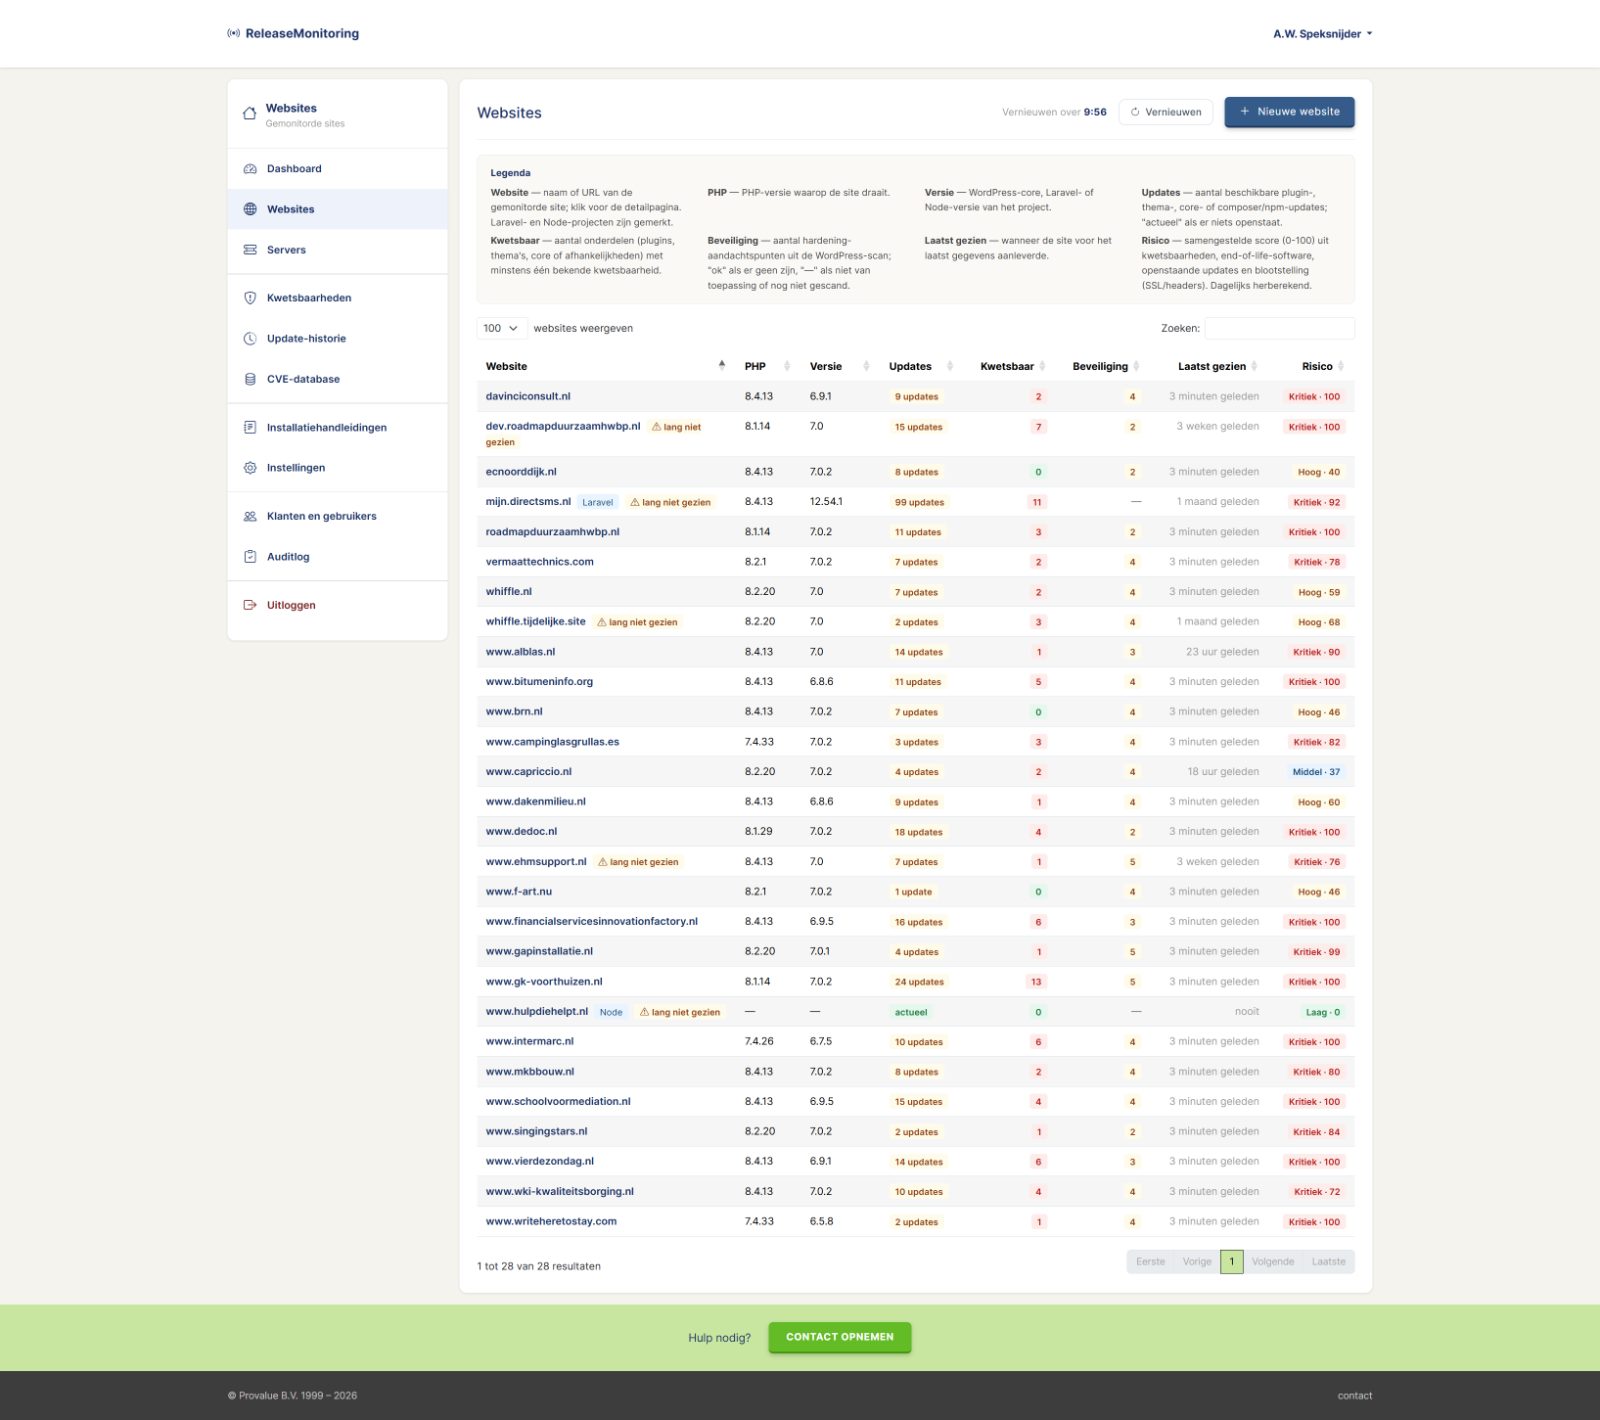Open Auditlog menu item
This screenshot has height=1420, width=1600.
[x=337, y=557]
